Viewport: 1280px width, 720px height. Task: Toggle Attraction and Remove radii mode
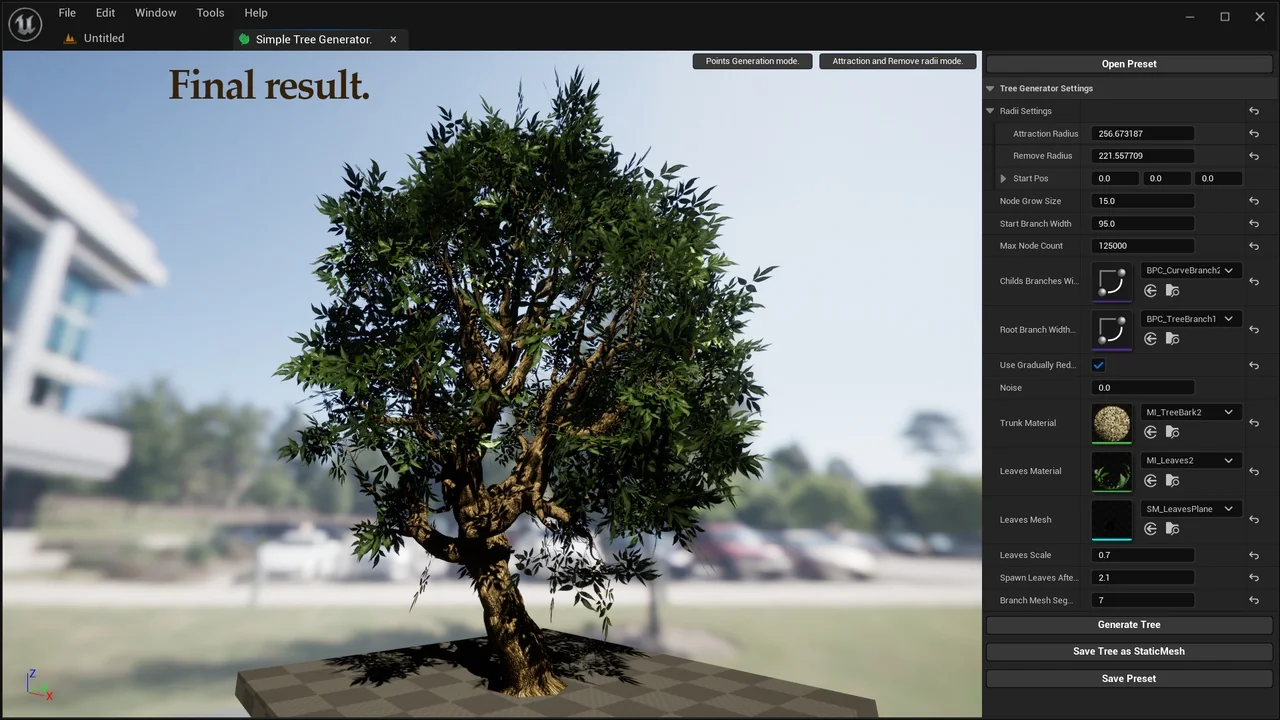[897, 61]
